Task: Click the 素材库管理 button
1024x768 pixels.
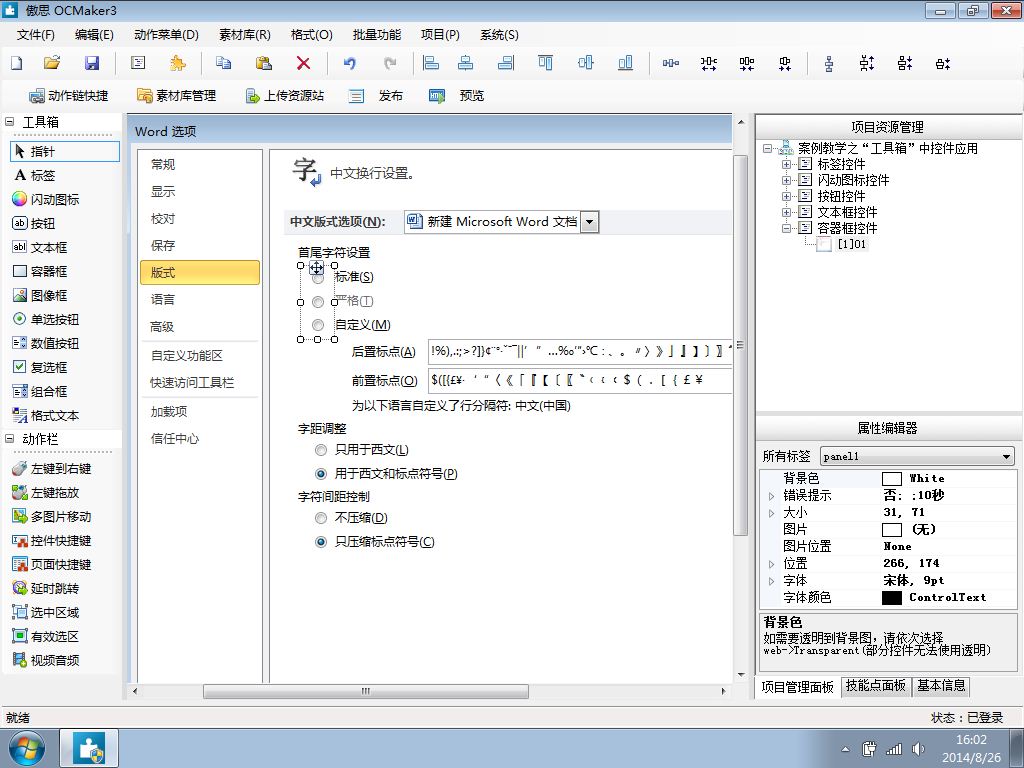Action: click(176, 96)
